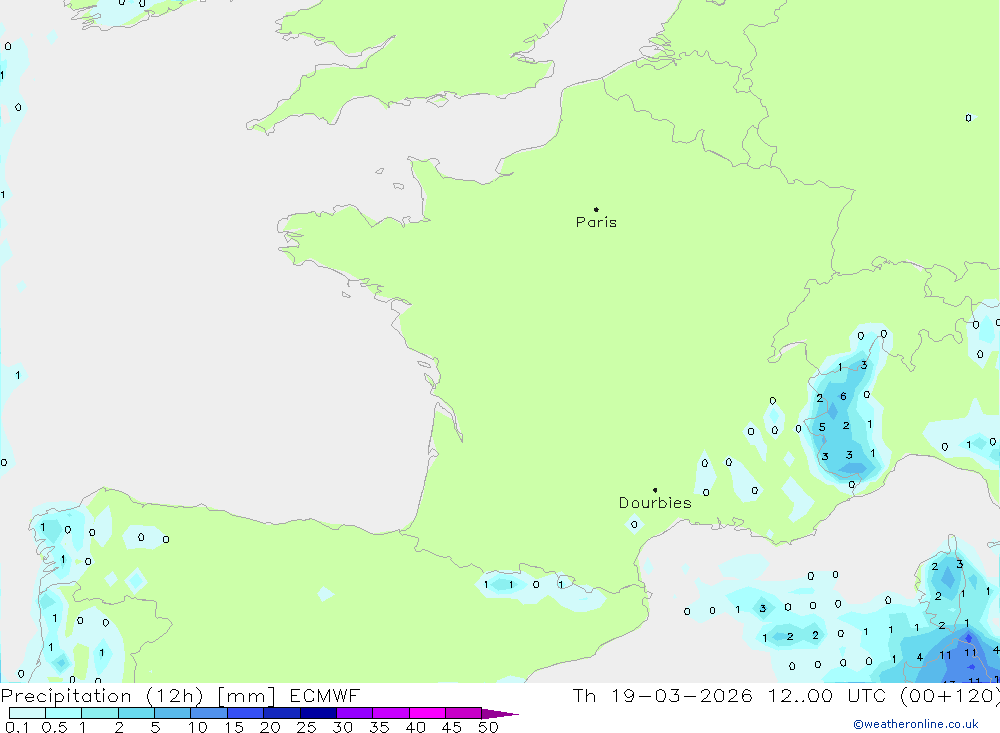Pick the 20–25 mm dark blue swatch
The image size is (1000, 733).
281,713
